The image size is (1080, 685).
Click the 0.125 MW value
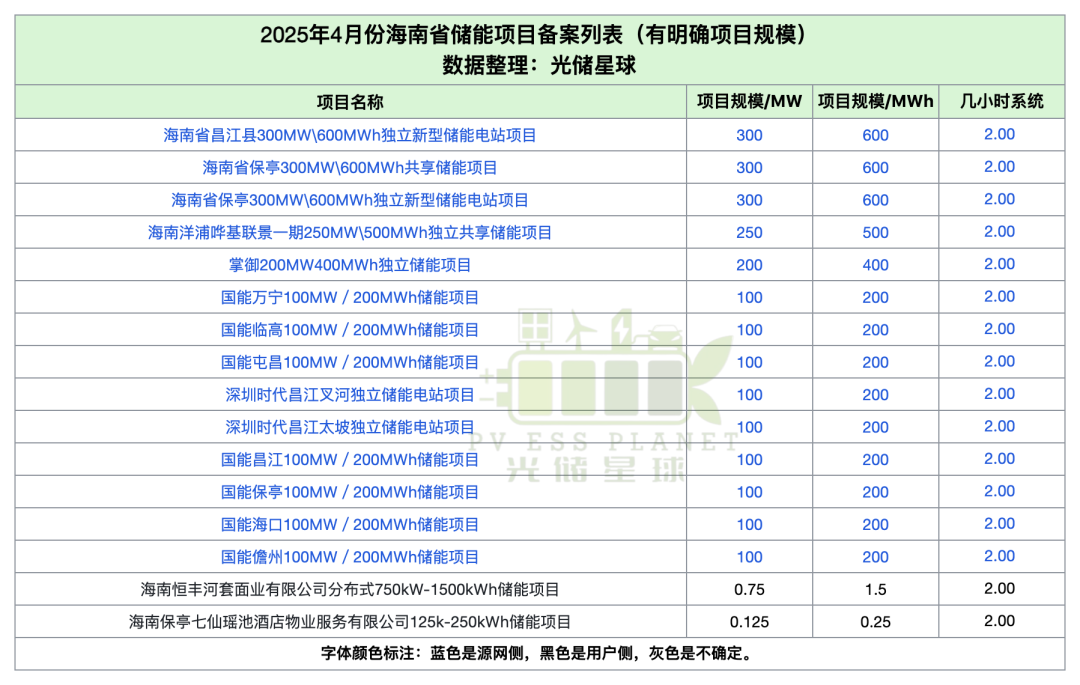coord(749,622)
